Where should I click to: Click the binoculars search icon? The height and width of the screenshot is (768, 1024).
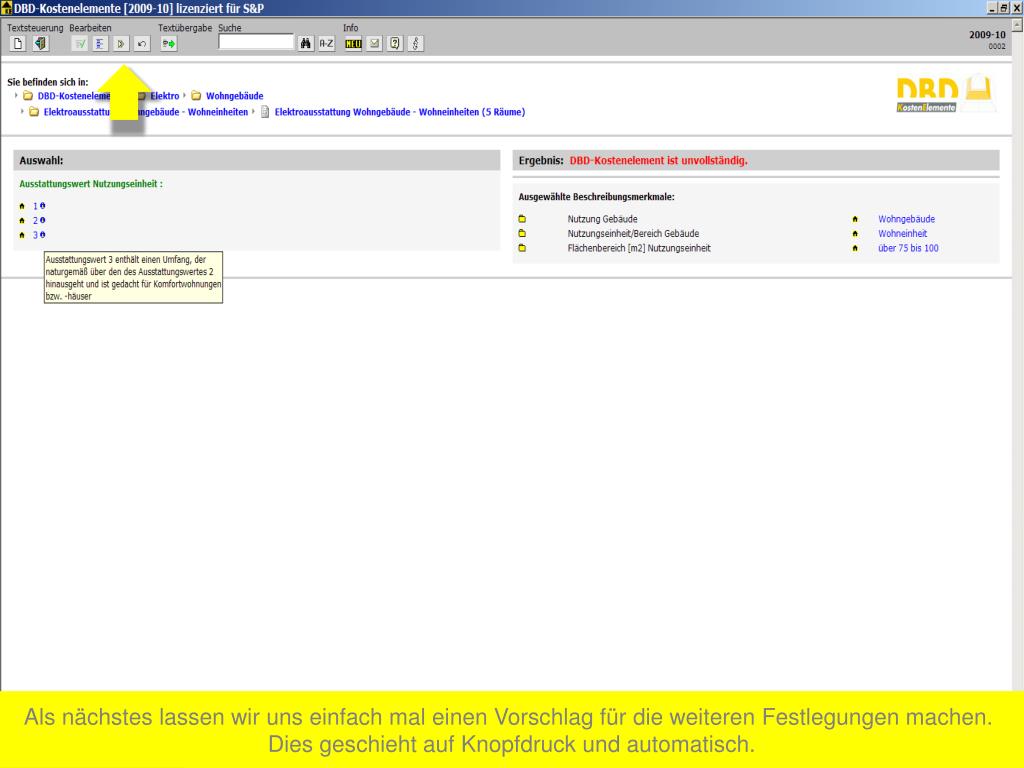(x=305, y=43)
